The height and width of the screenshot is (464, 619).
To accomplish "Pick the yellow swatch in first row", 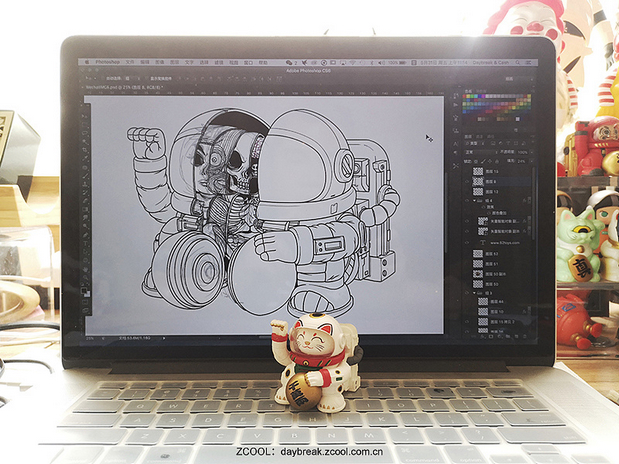I will pyautogui.click(x=470, y=96).
